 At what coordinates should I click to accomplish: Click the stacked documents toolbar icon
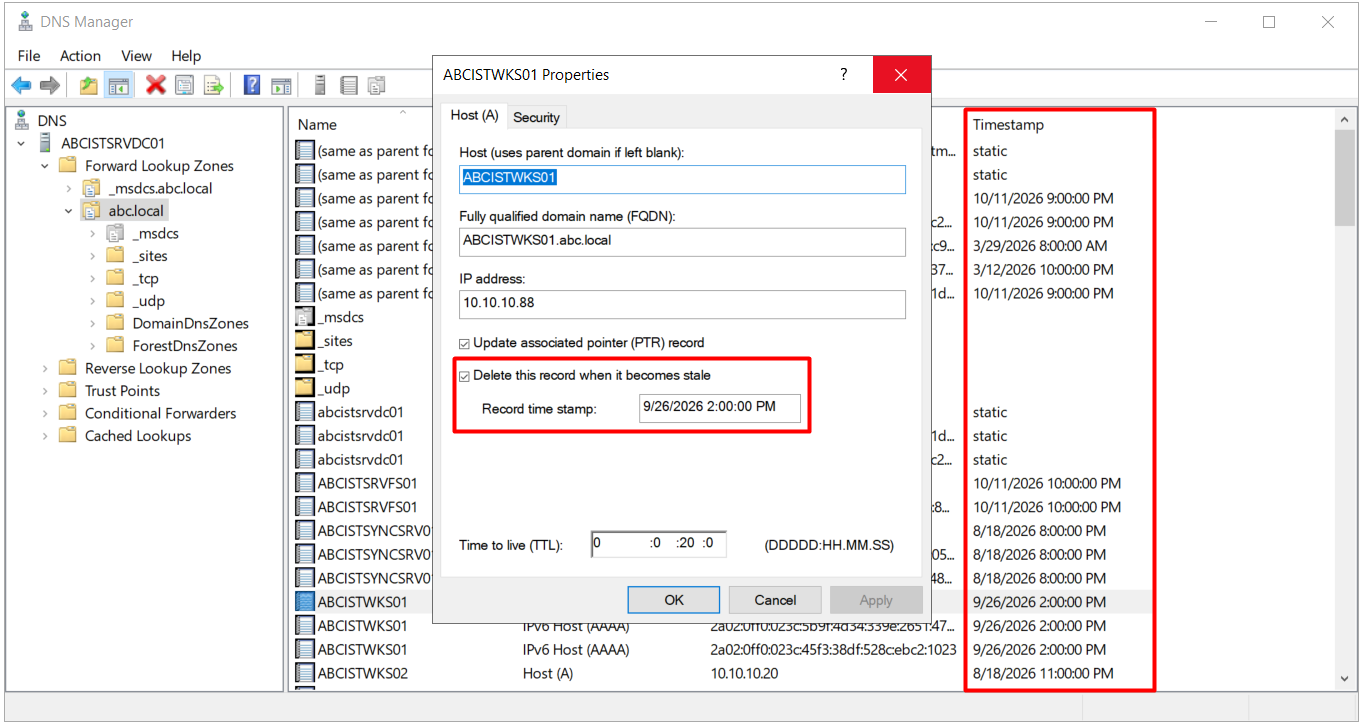pyautogui.click(x=376, y=86)
